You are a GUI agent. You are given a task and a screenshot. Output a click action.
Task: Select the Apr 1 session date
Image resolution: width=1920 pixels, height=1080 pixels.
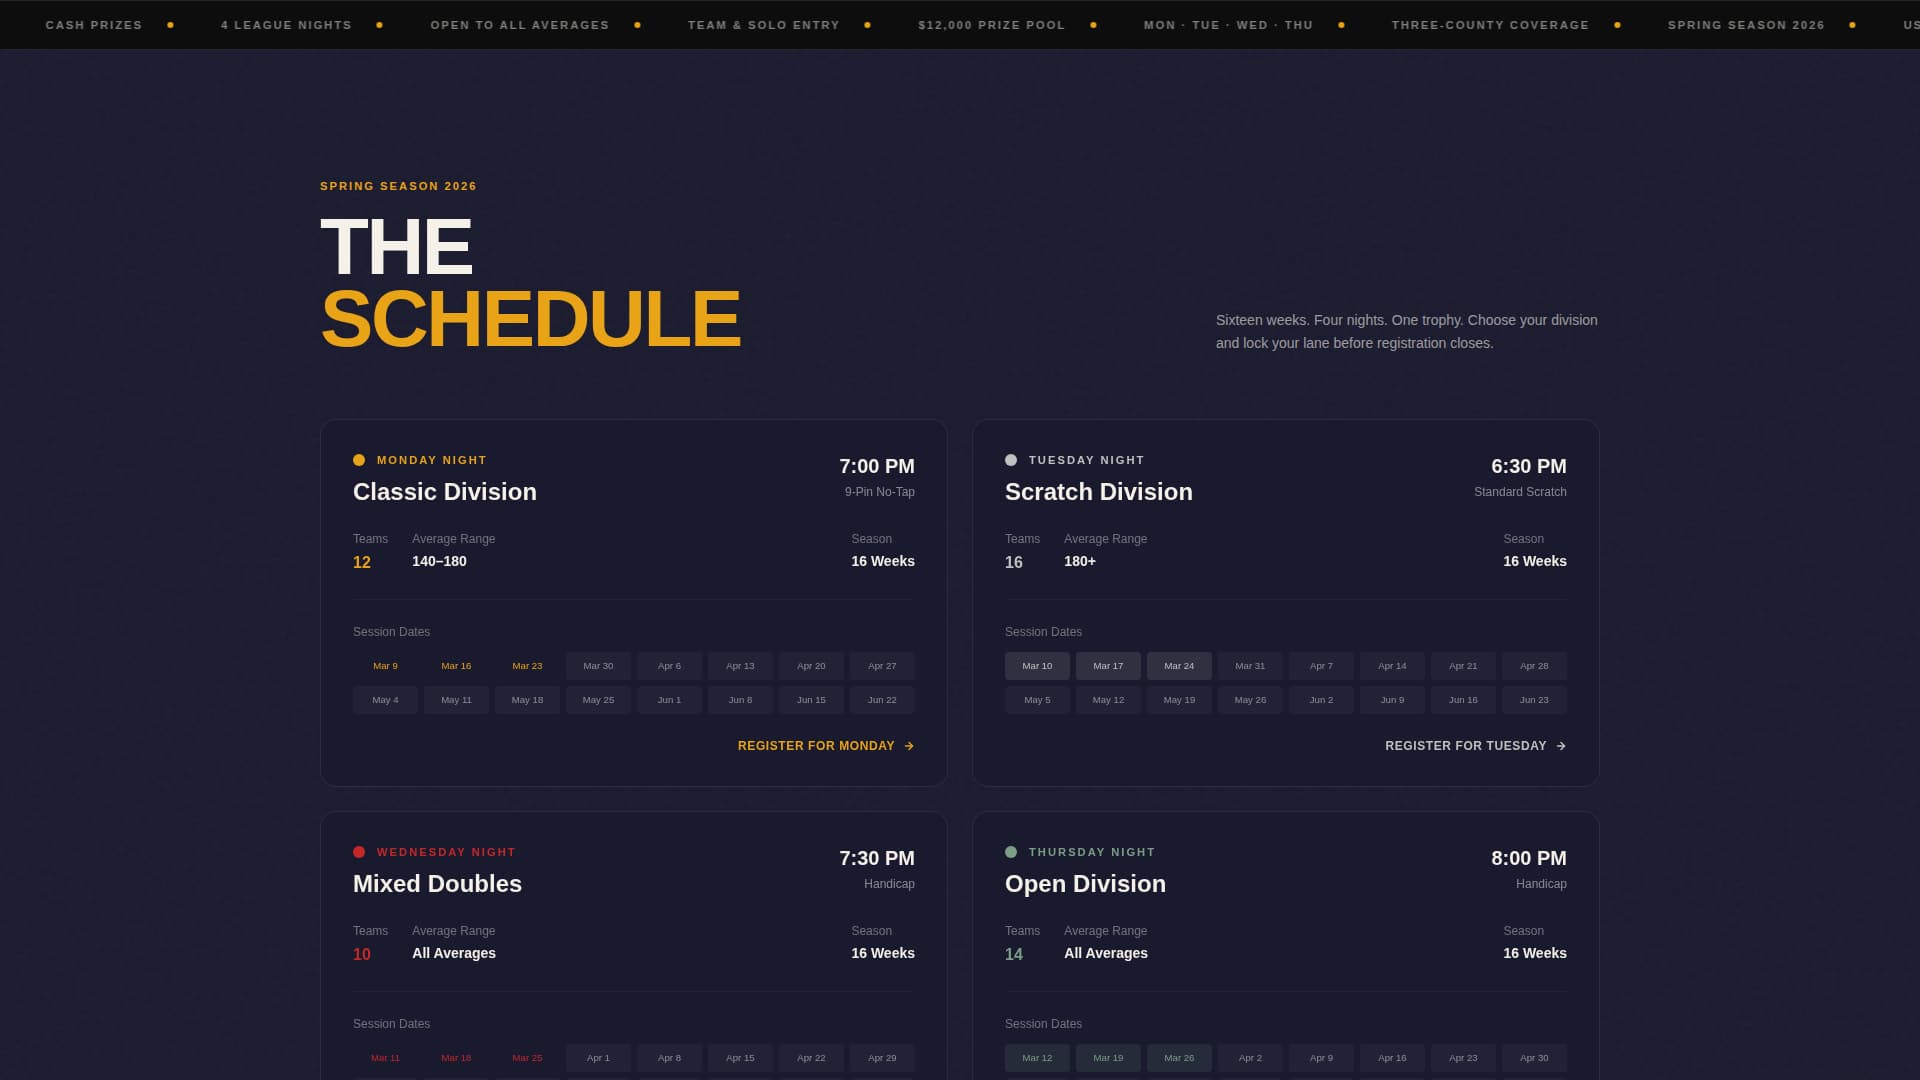click(x=598, y=1058)
